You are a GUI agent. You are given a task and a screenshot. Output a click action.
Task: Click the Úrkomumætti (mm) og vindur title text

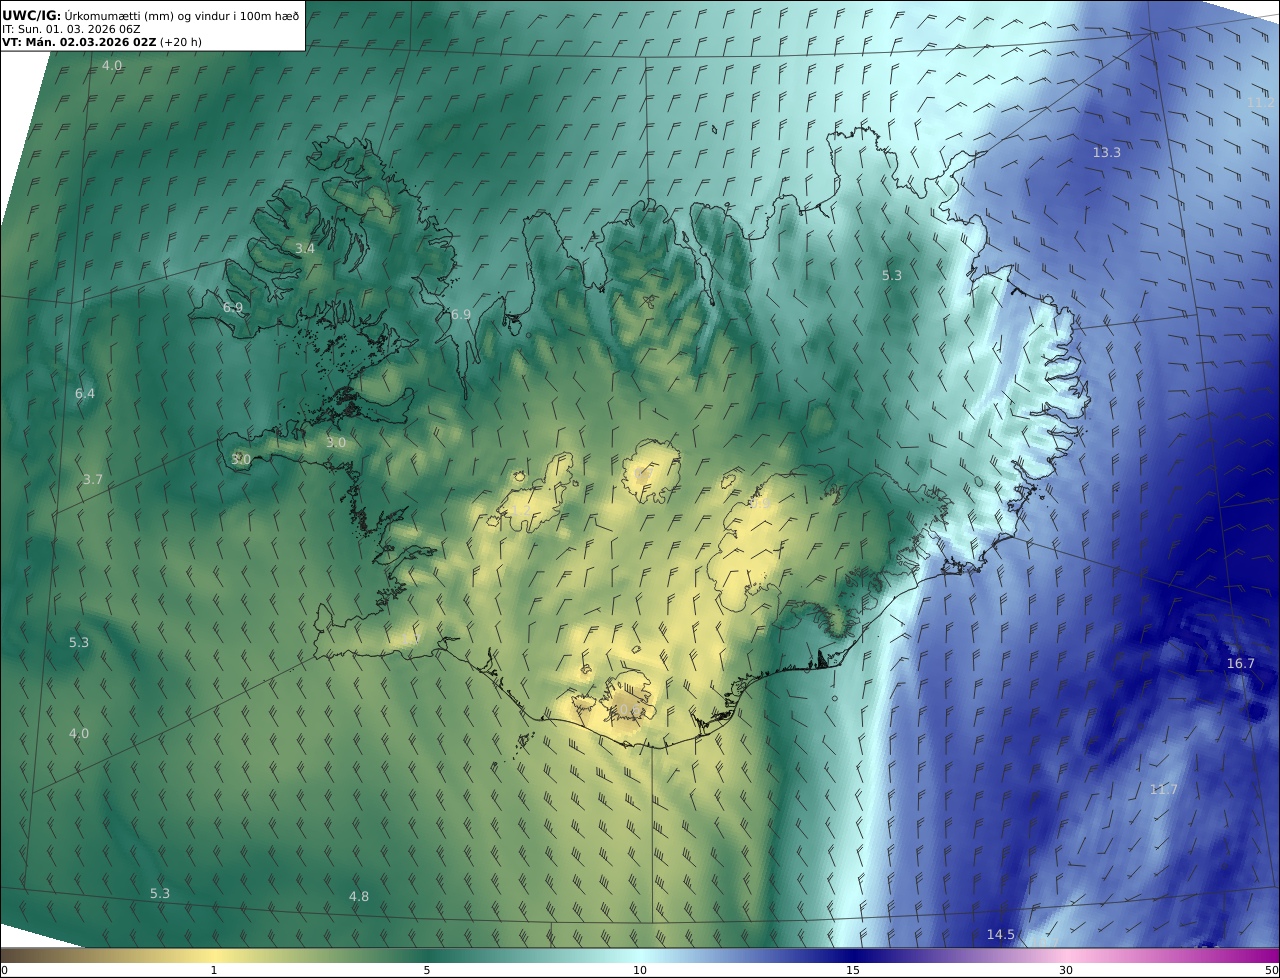[181, 15]
